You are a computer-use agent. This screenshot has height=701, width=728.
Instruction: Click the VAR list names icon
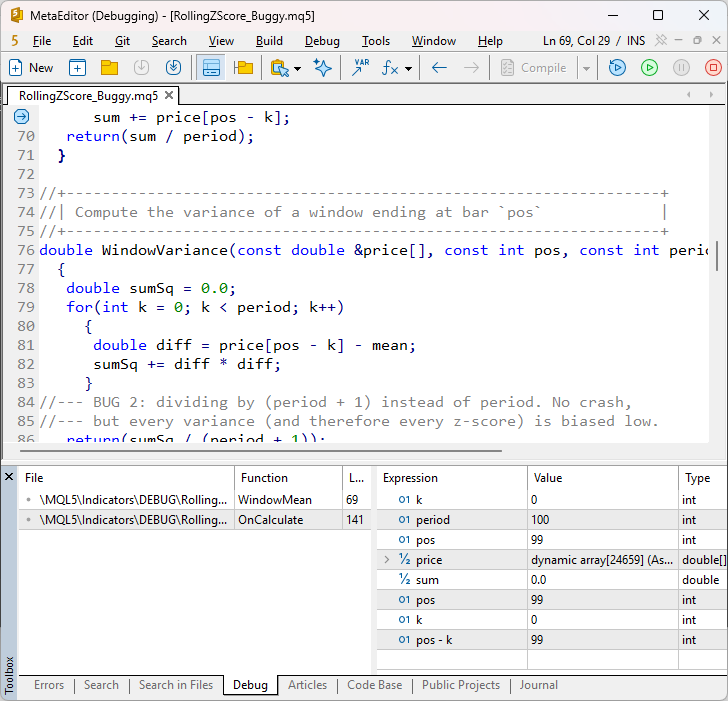[360, 68]
